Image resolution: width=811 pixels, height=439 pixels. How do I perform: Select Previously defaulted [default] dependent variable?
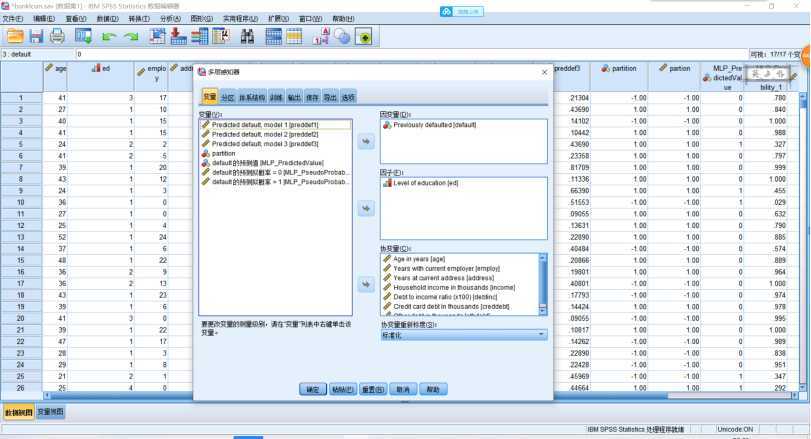(x=434, y=125)
